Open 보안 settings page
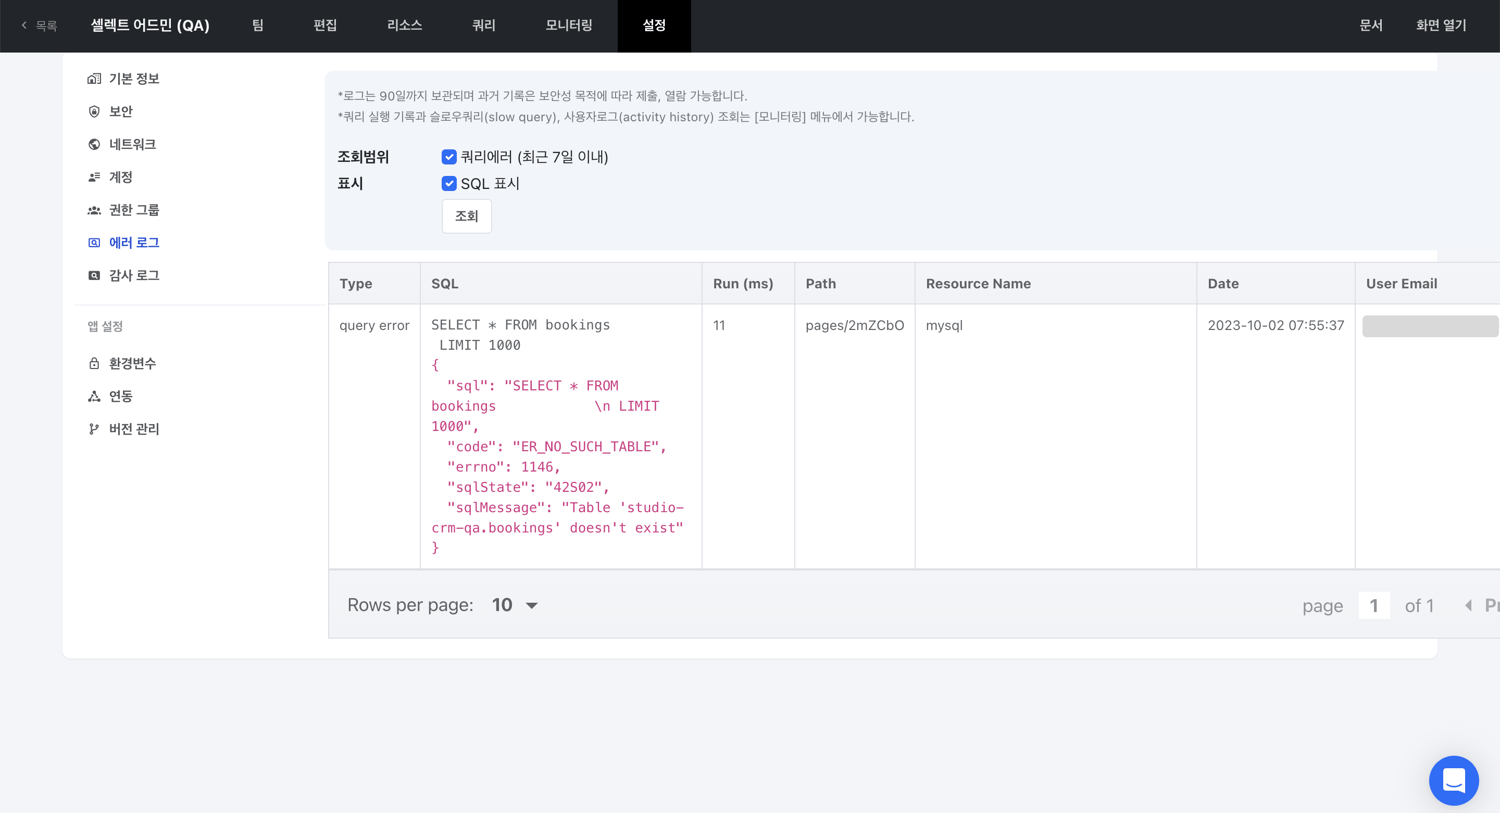Image resolution: width=1500 pixels, height=813 pixels. 121,112
